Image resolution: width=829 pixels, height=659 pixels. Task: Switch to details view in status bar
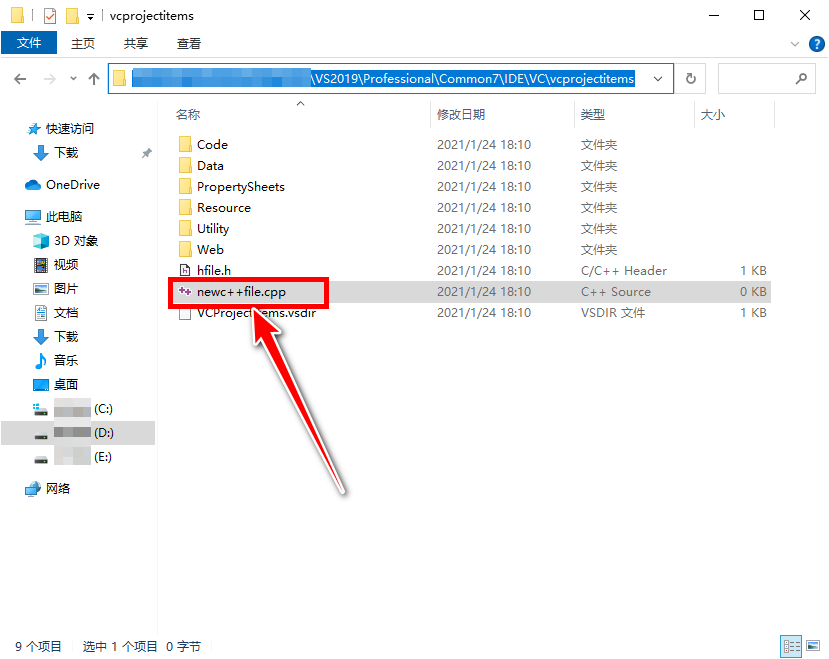pyautogui.click(x=790, y=647)
